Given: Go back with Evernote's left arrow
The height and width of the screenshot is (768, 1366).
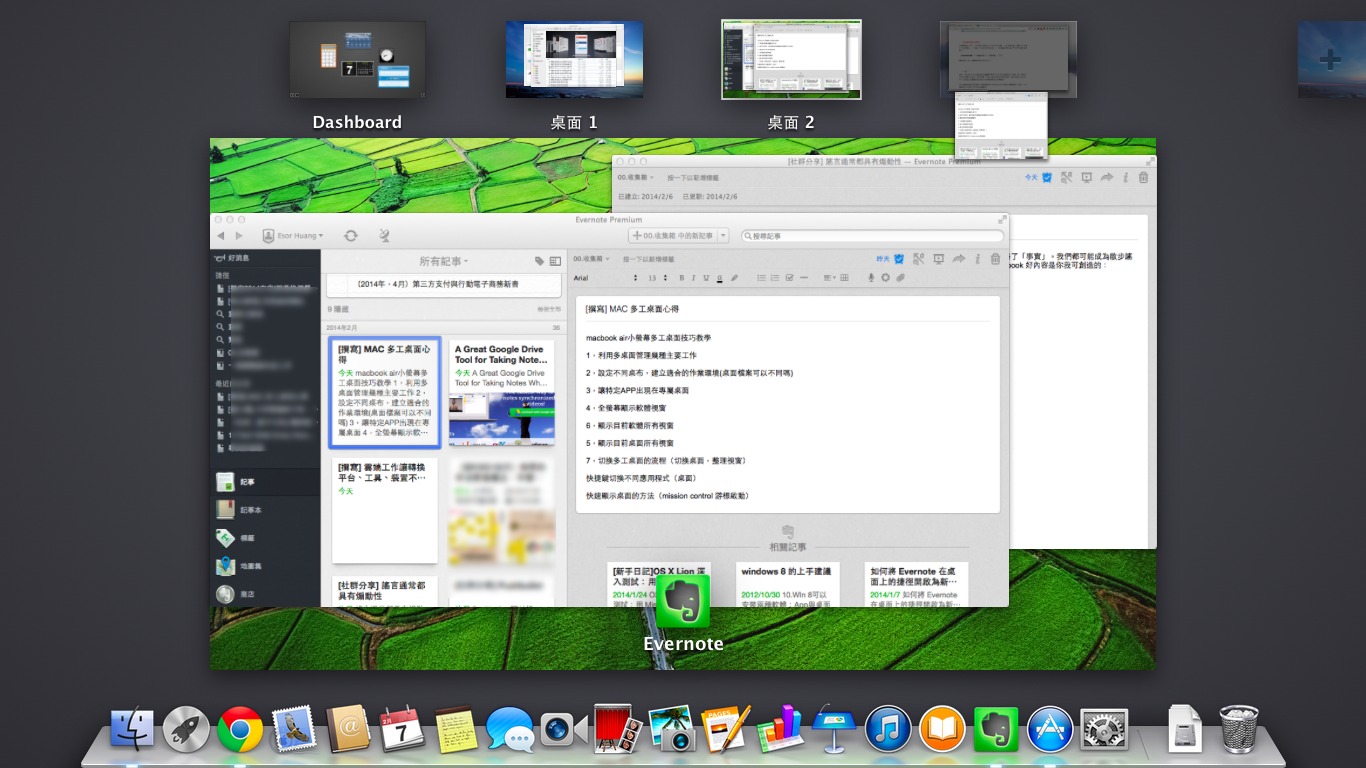Looking at the screenshot, I should [x=221, y=236].
